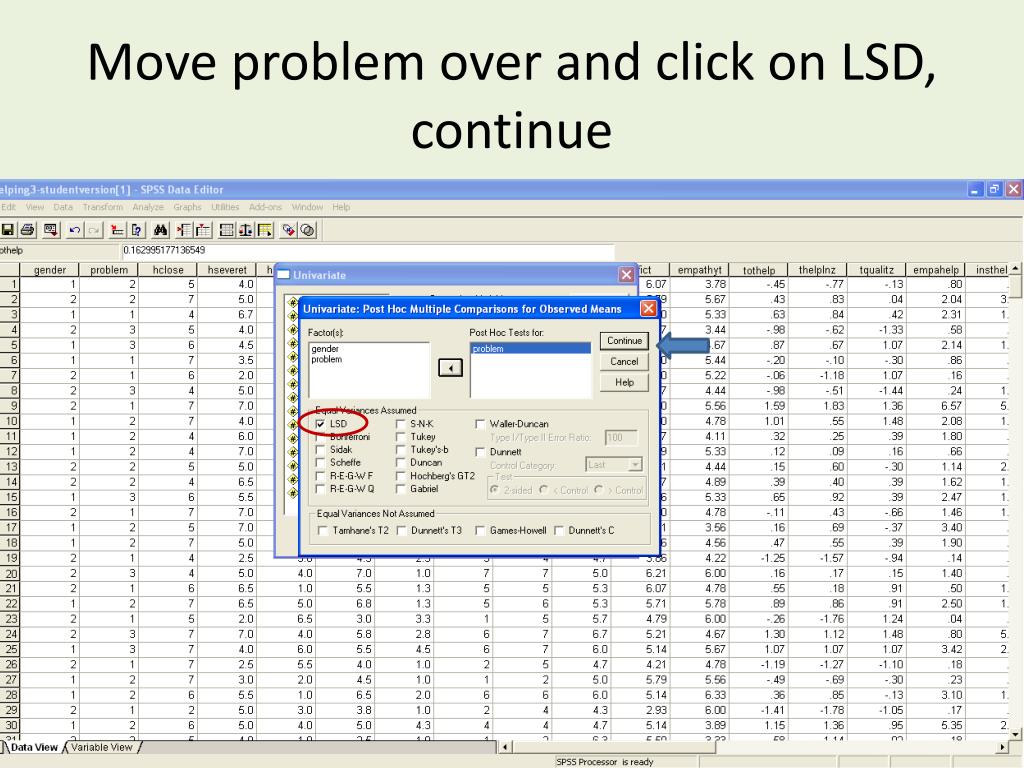Close the Post Hoc Multiple Comparisons dialog
The image size is (1024, 768).
coord(648,308)
